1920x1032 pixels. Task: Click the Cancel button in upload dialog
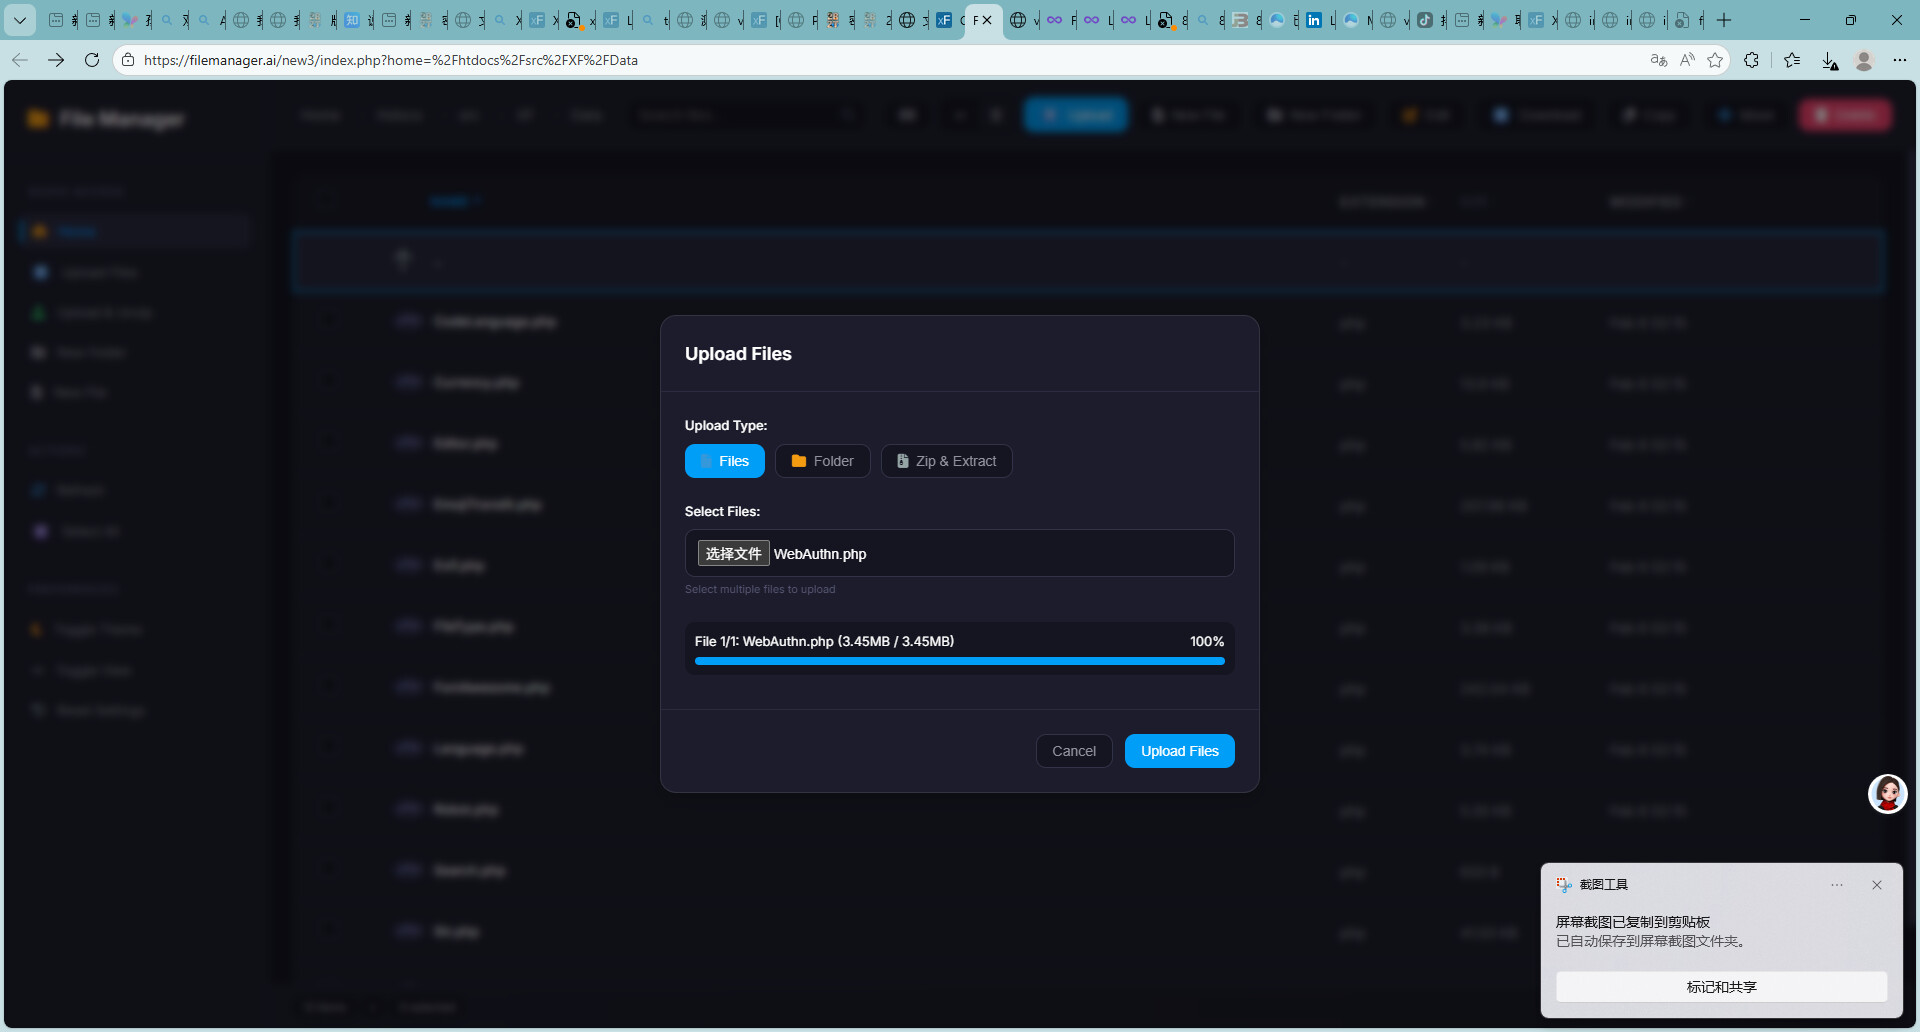tap(1073, 751)
